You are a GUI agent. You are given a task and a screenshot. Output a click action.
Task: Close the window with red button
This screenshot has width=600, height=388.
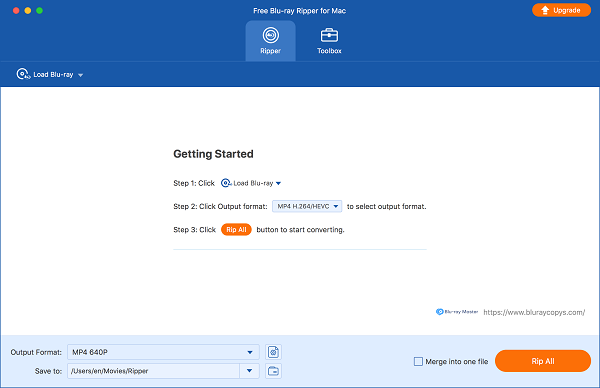coord(16,10)
